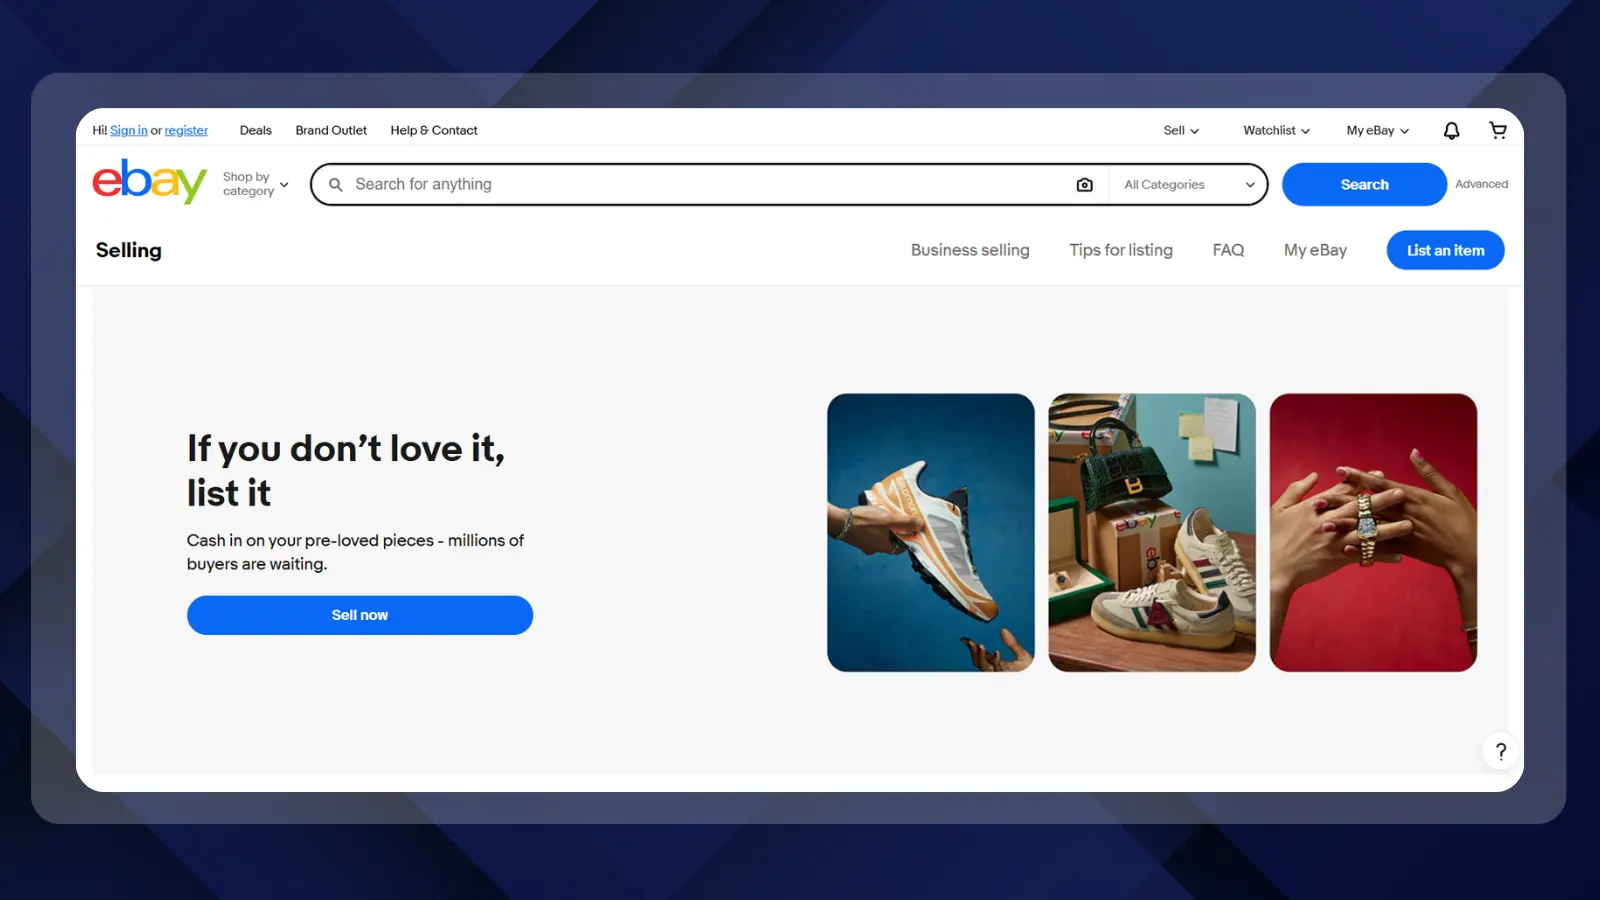The width and height of the screenshot is (1600, 900).
Task: Expand the Shop by category dropdown
Action: point(256,184)
